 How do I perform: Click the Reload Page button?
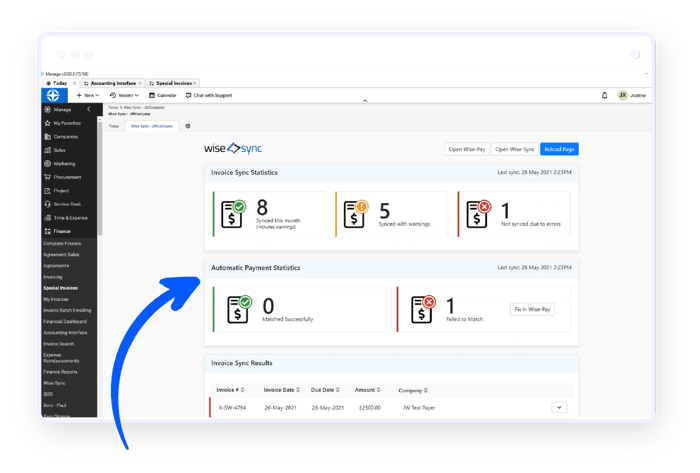pos(559,149)
